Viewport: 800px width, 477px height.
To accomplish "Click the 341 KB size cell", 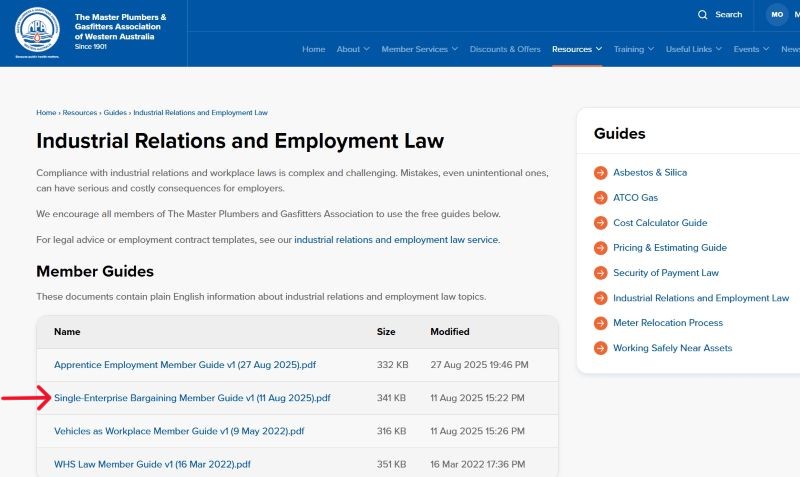I will click(x=391, y=398).
